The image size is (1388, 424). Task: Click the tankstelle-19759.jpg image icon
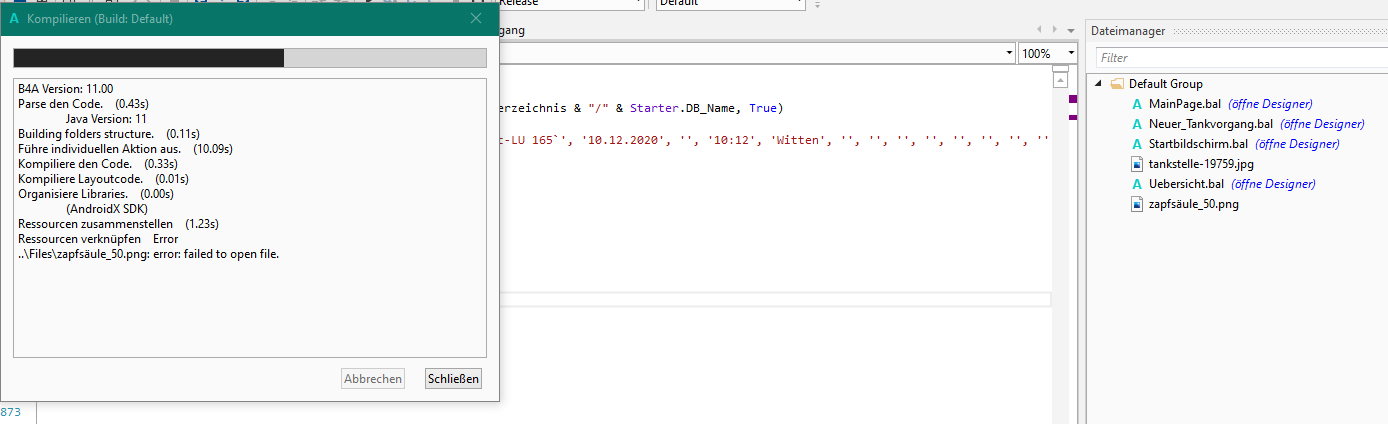1137,164
